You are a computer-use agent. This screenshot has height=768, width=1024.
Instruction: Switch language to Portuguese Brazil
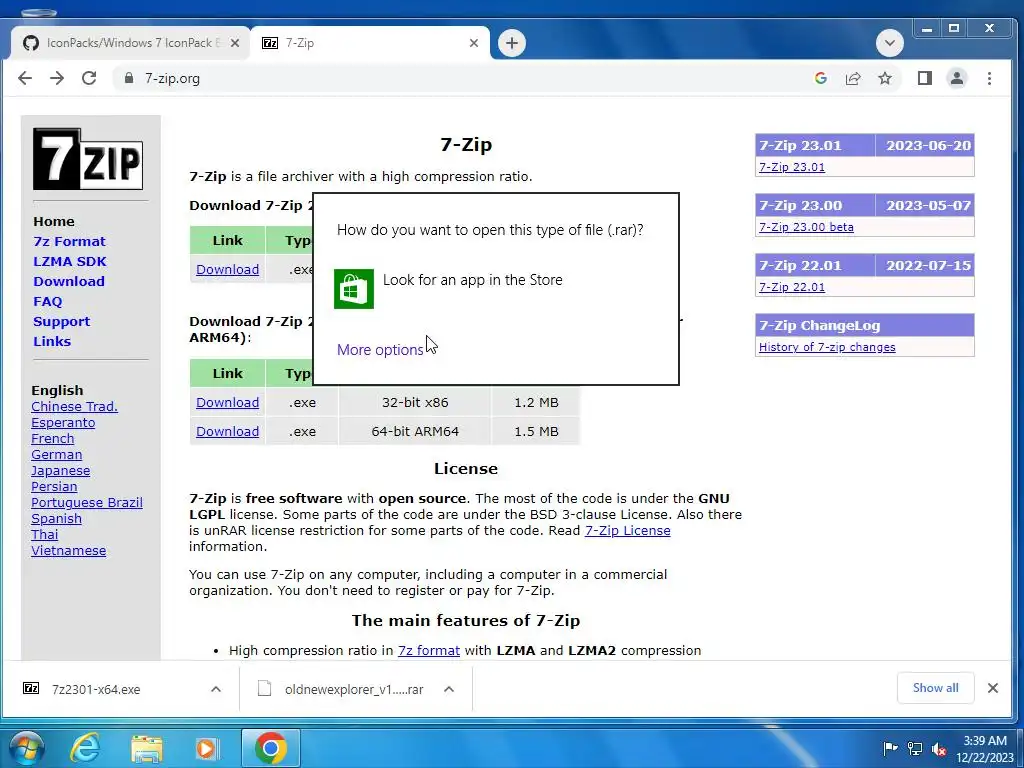pyautogui.click(x=87, y=503)
